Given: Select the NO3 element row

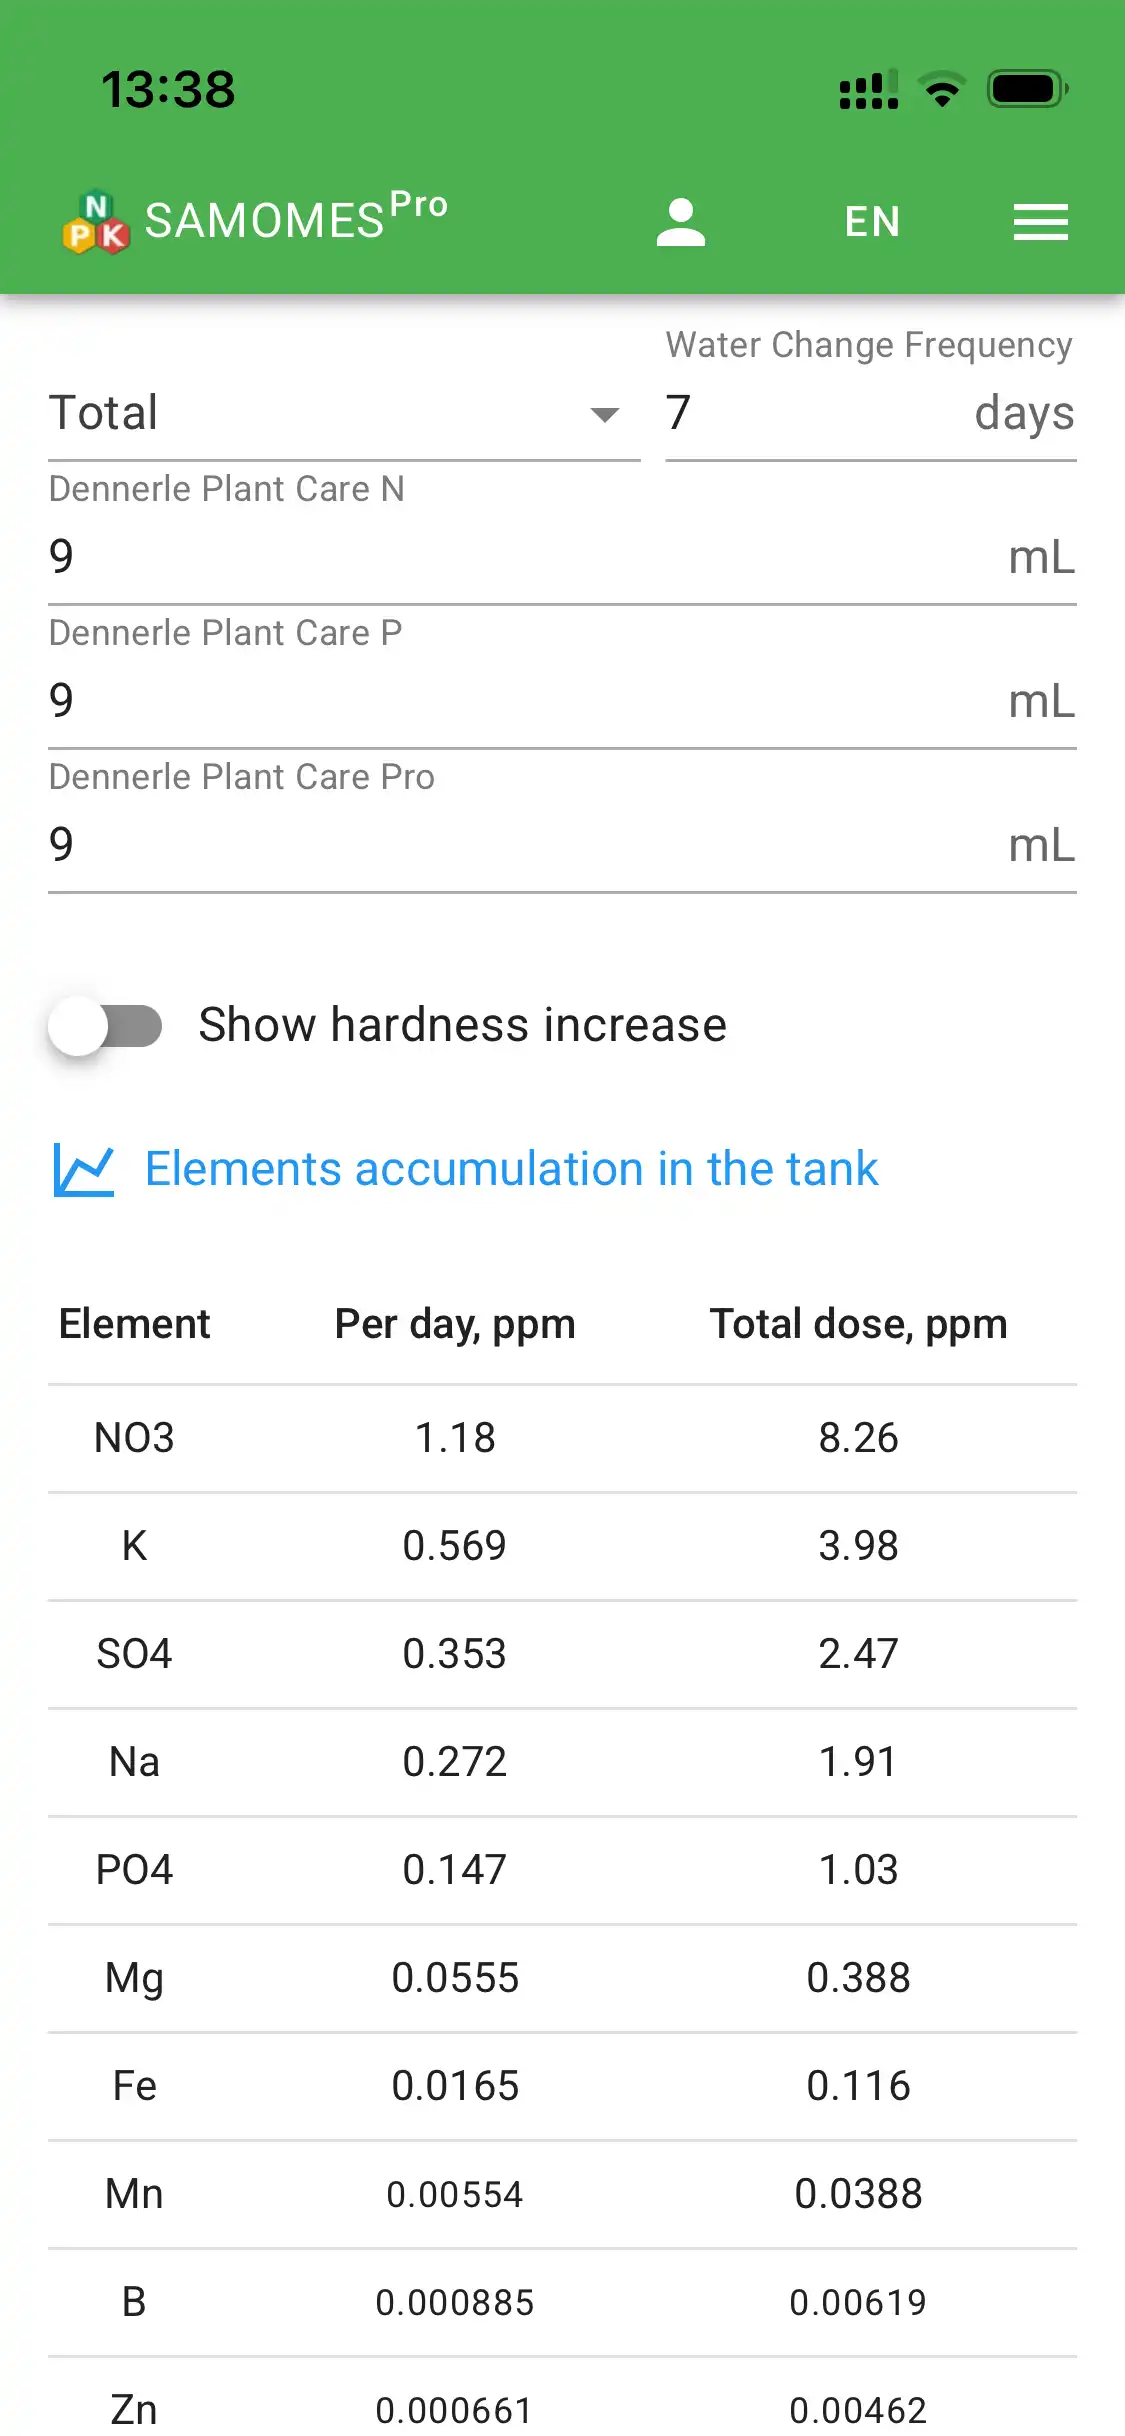Looking at the screenshot, I should 562,1438.
